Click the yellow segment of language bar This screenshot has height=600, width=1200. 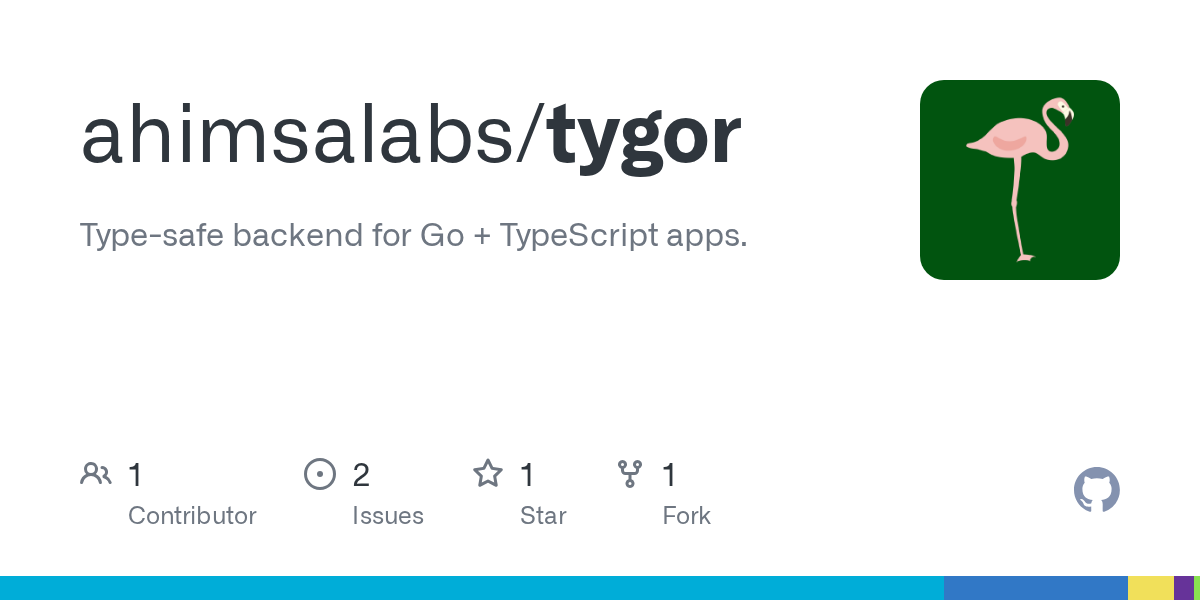(1150, 588)
